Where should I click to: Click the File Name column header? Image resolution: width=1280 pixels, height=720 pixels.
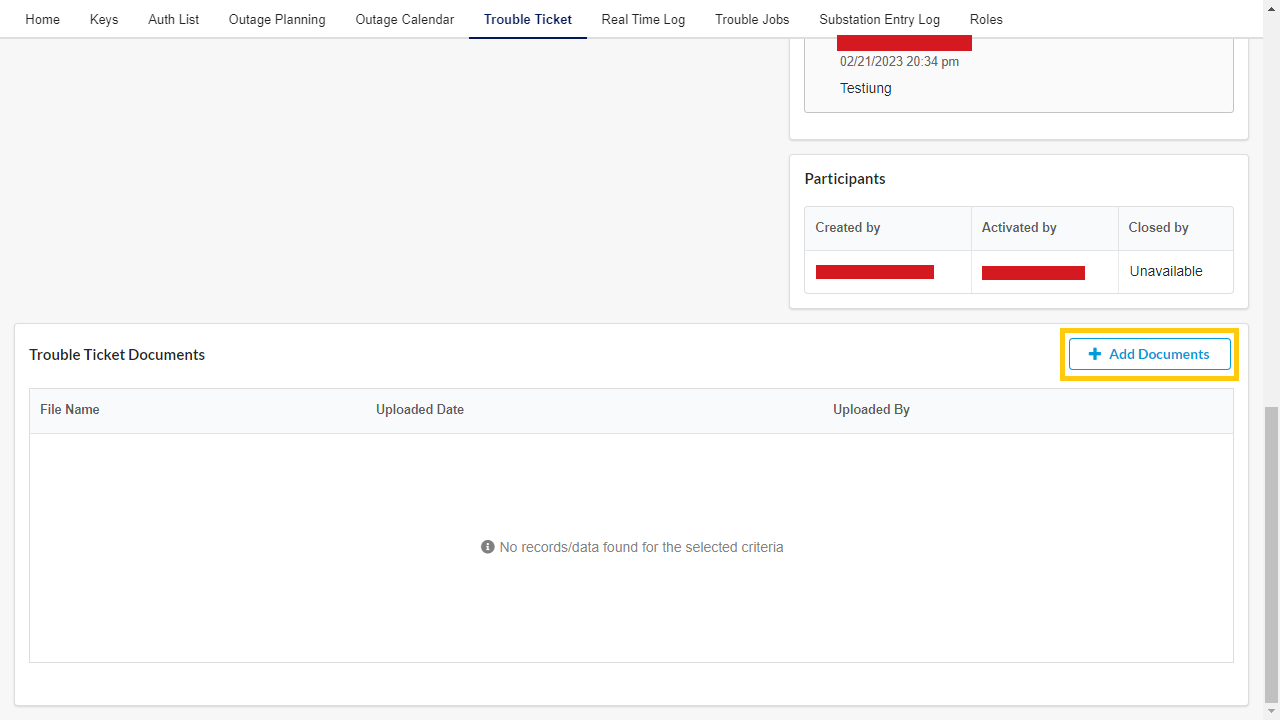click(x=69, y=409)
